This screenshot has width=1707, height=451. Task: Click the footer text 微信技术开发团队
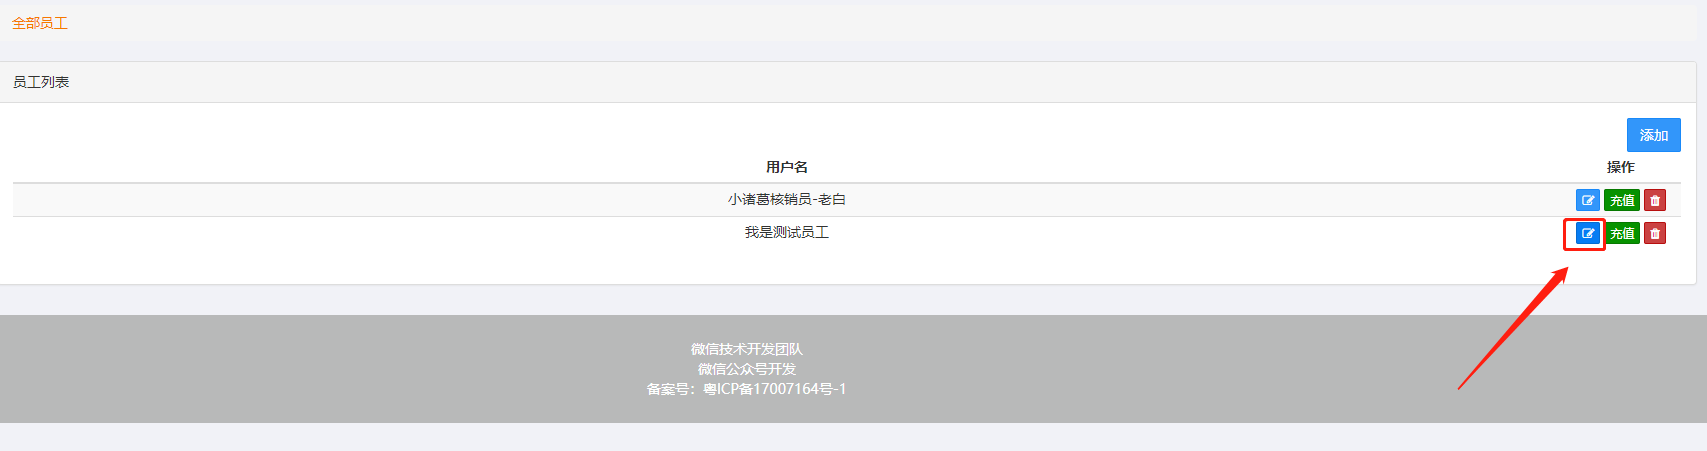point(747,349)
